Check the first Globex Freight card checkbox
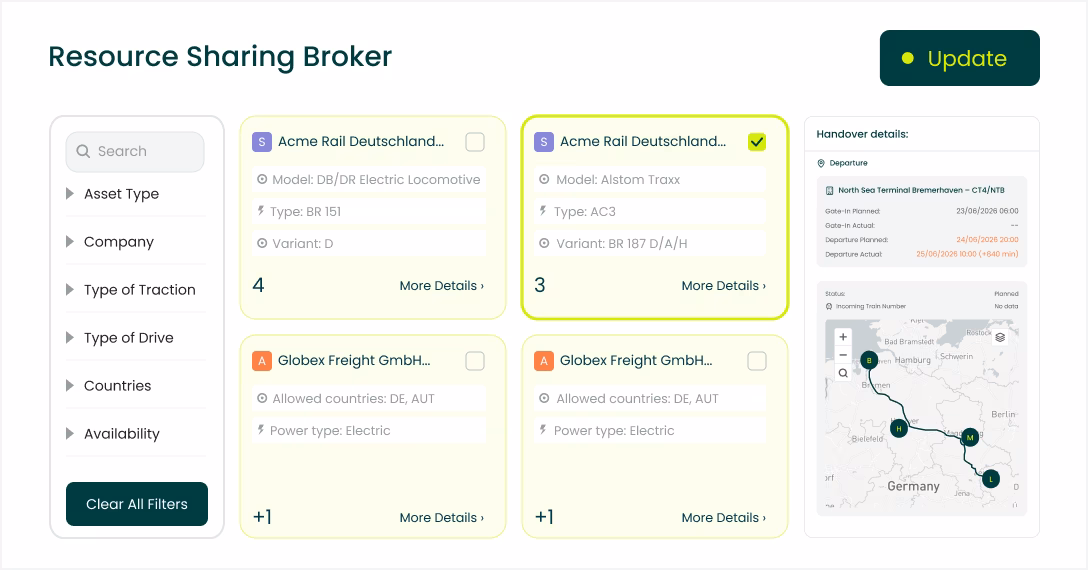Screen dimensions: 1088x570 (x=475, y=361)
